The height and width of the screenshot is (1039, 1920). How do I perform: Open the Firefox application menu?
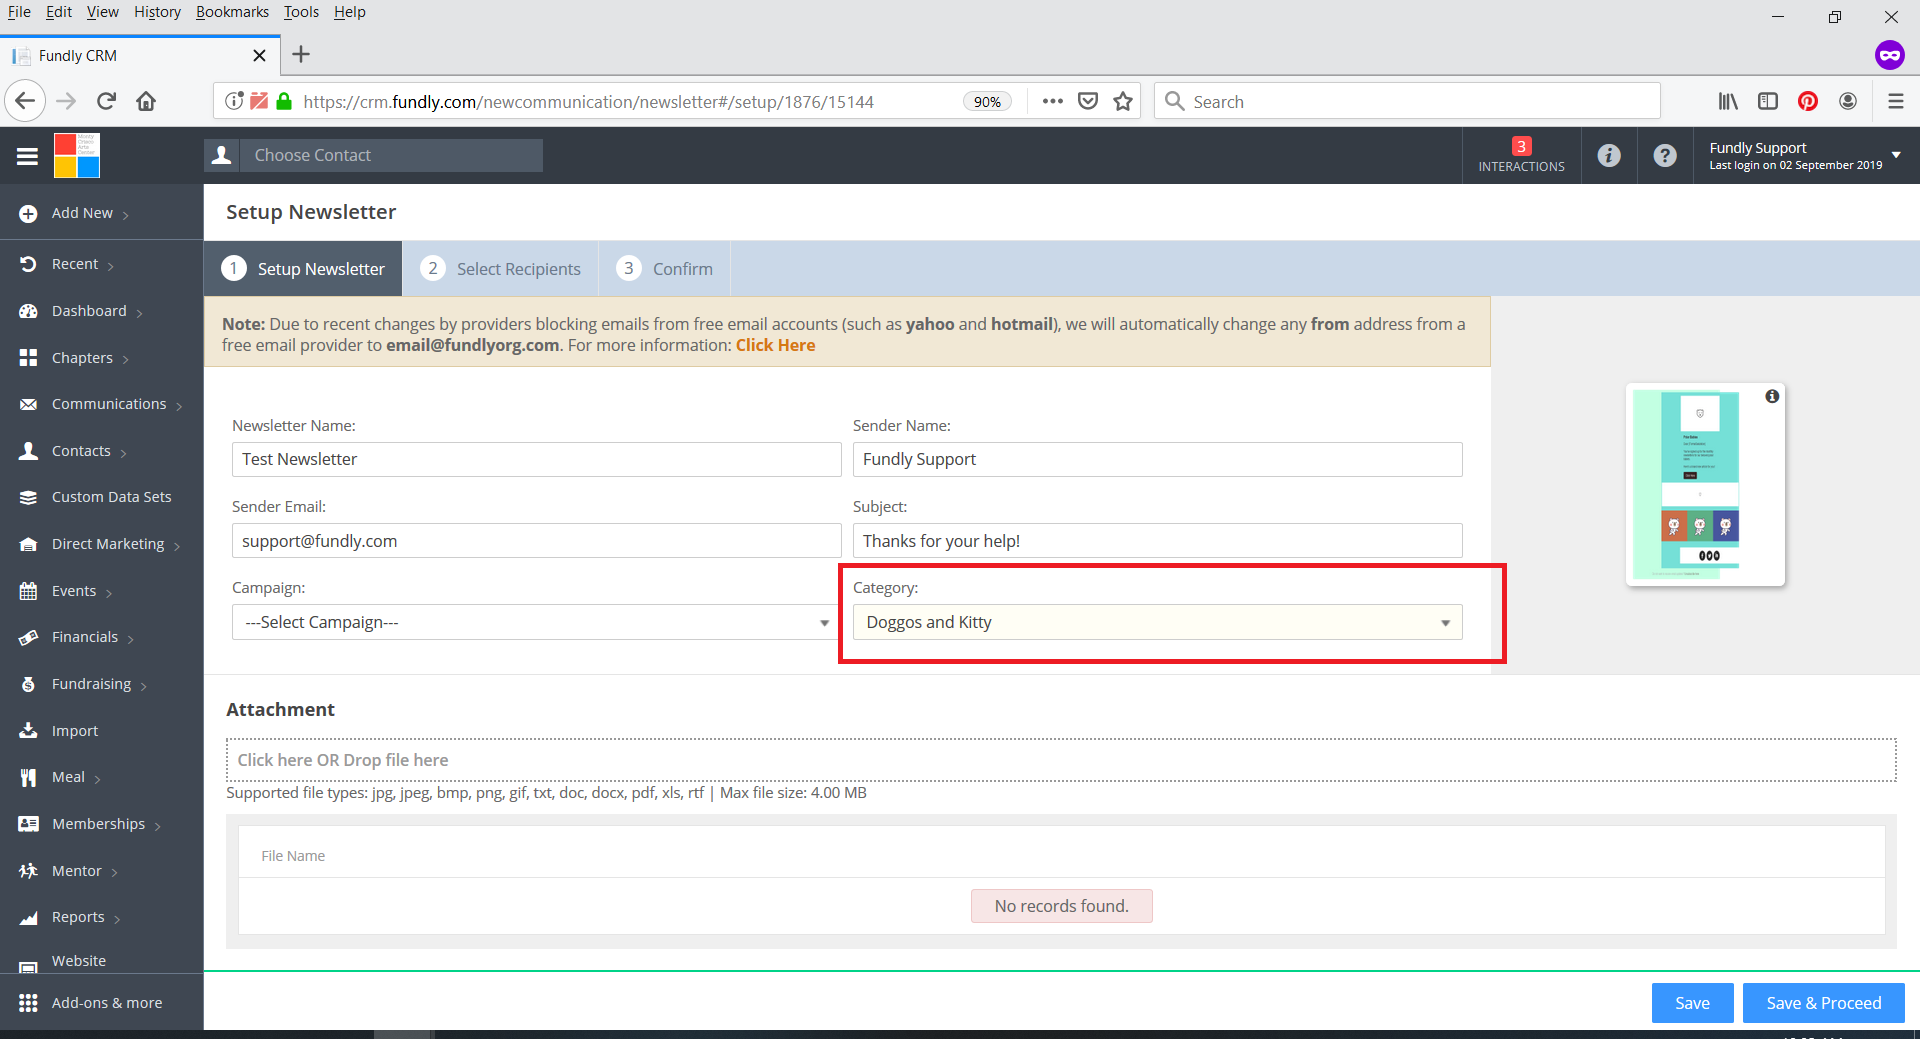1895,101
